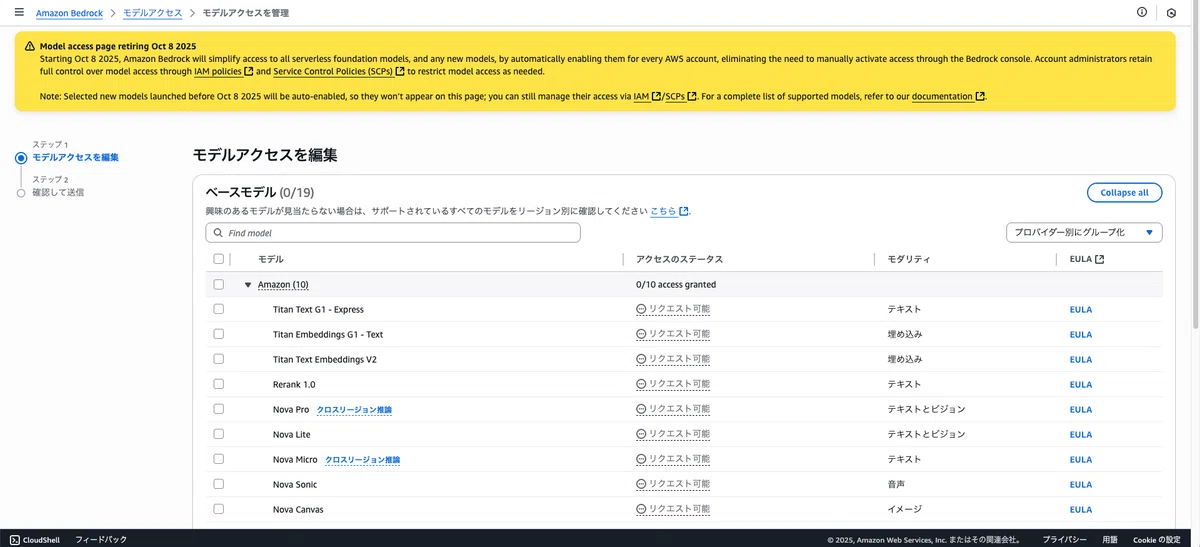Select the header checkbox for all models
This screenshot has width=1200, height=547.
coord(219,259)
